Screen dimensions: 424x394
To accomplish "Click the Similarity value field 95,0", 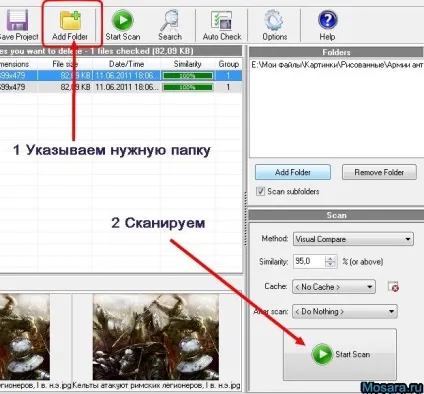I will pos(309,261).
